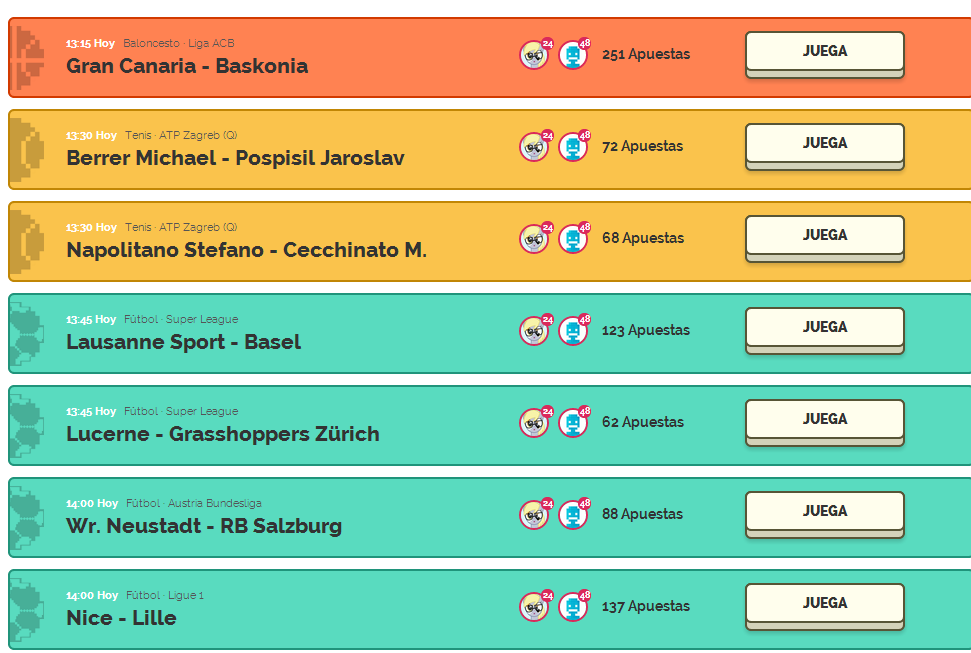Screen dimensions: 971x653
Task: Click the 137 Apuestas count
Action: pos(645,606)
